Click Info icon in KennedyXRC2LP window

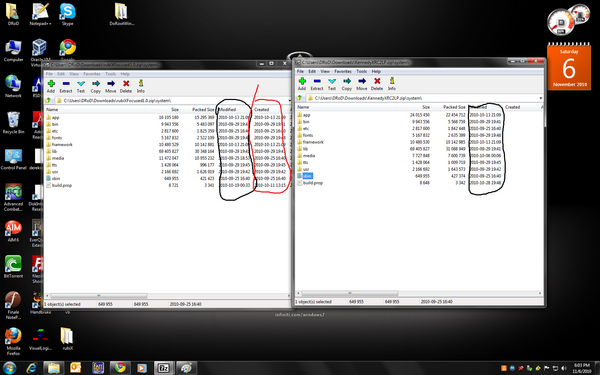click(392, 81)
